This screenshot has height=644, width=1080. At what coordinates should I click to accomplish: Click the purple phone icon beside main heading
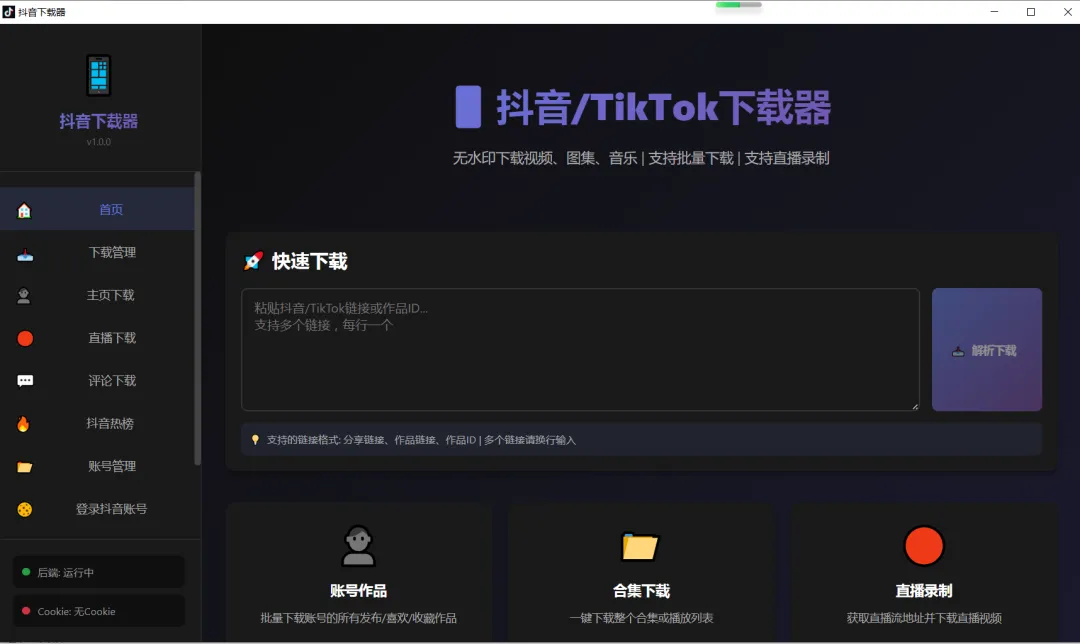[468, 107]
